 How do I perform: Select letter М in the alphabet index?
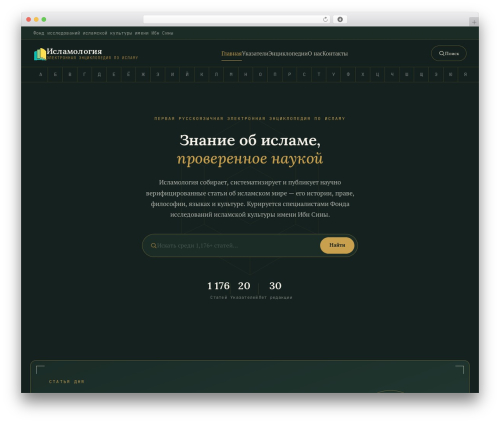tap(231, 74)
